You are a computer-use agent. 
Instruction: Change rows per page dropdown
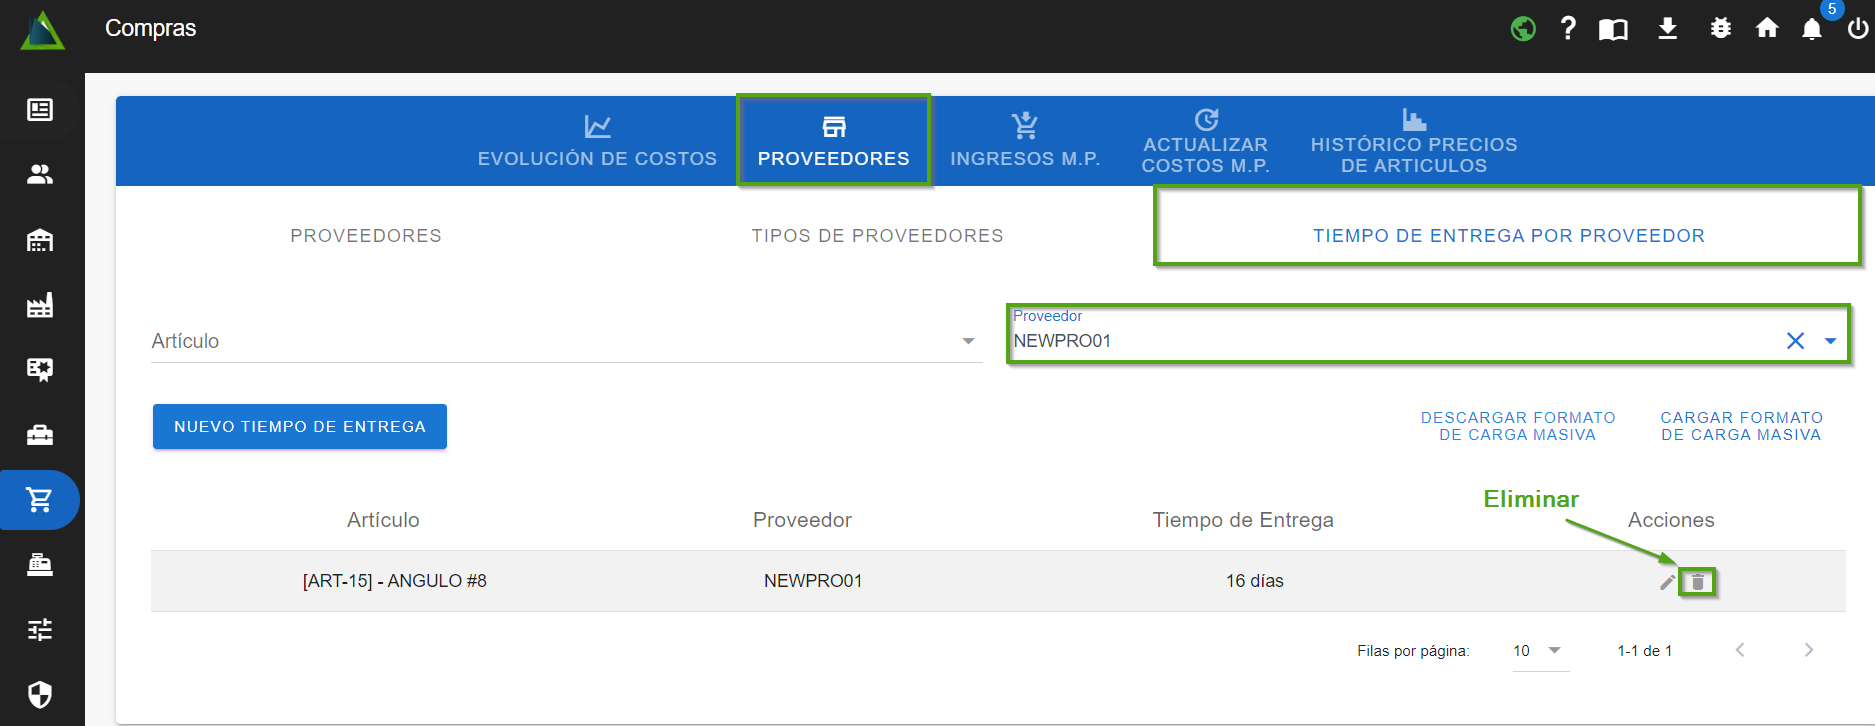1540,651
